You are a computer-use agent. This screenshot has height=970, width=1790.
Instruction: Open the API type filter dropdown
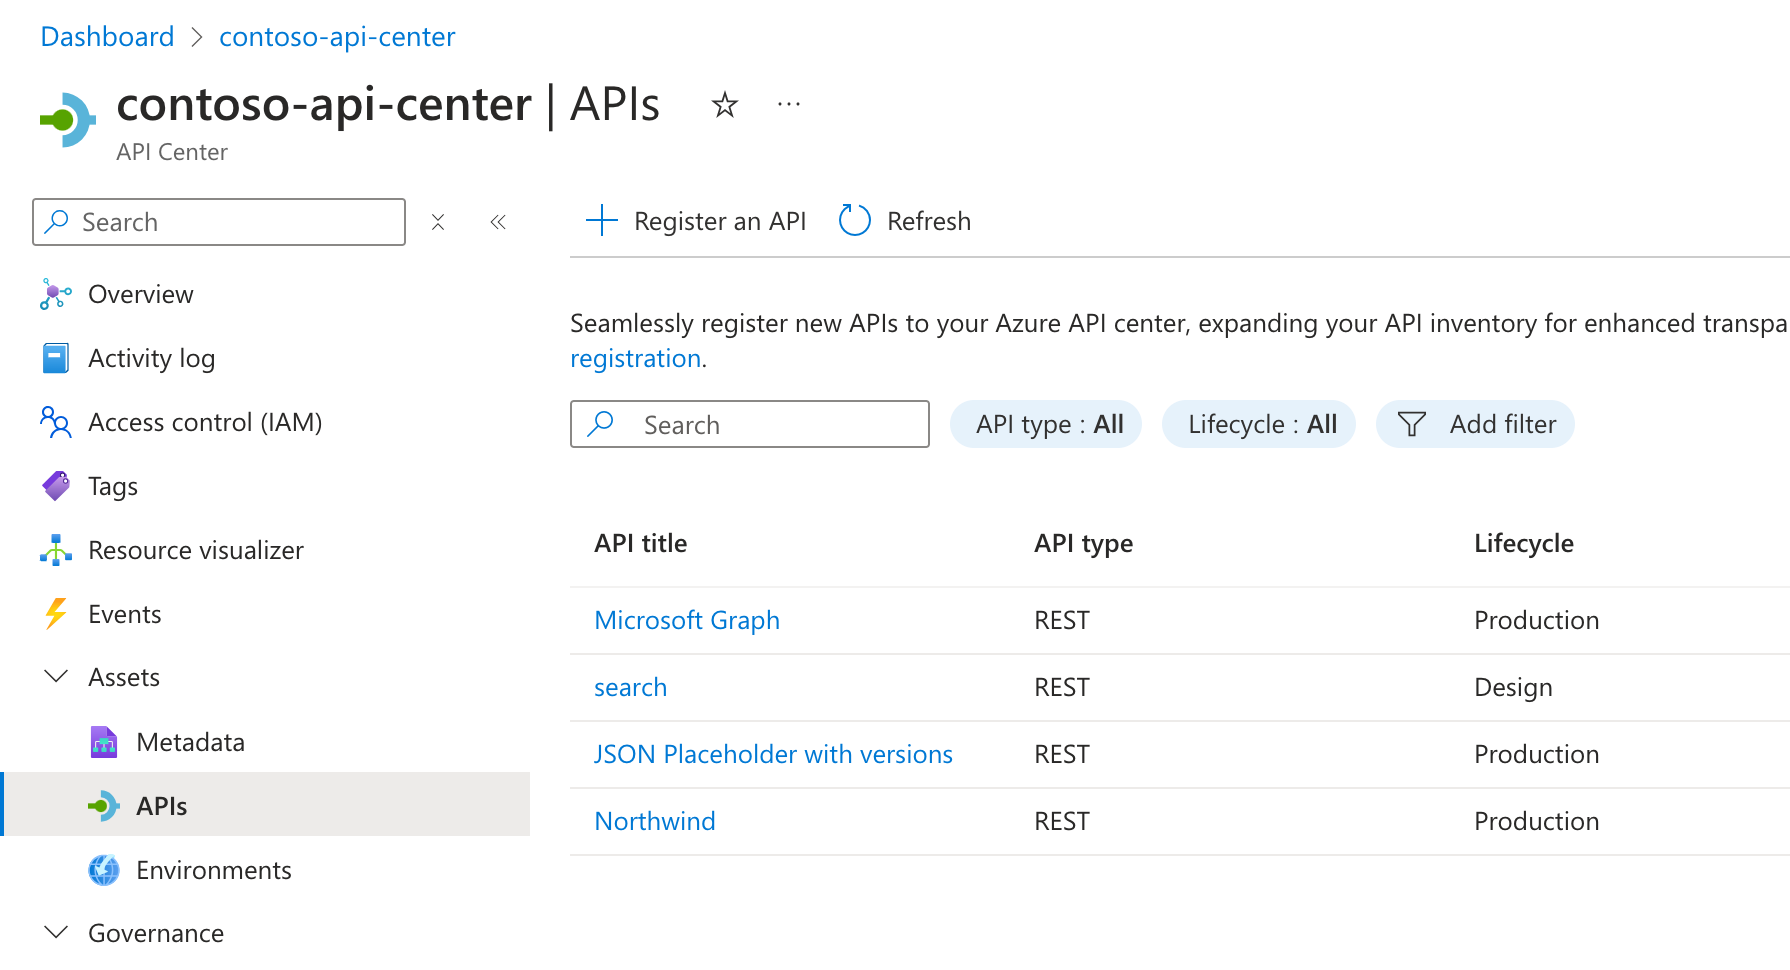(1045, 423)
